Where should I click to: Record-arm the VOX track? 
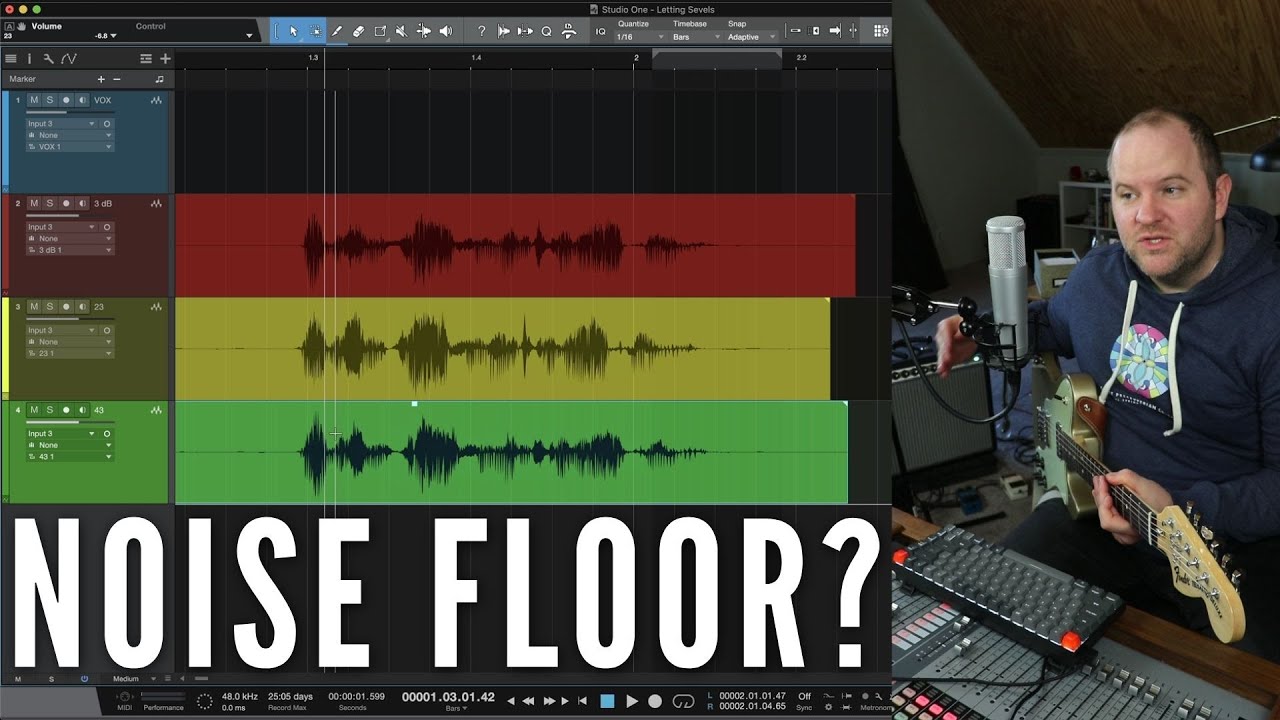click(66, 100)
